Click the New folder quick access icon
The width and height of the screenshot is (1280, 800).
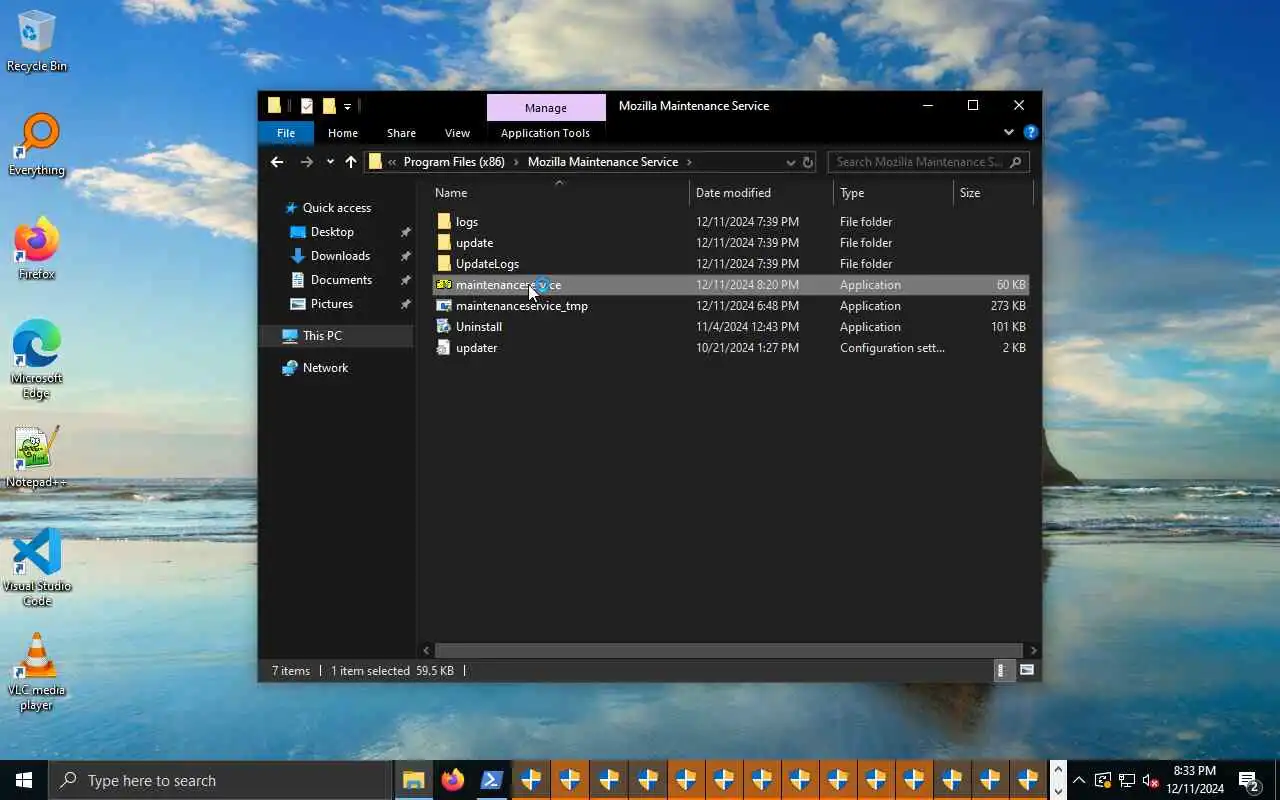pos(328,106)
